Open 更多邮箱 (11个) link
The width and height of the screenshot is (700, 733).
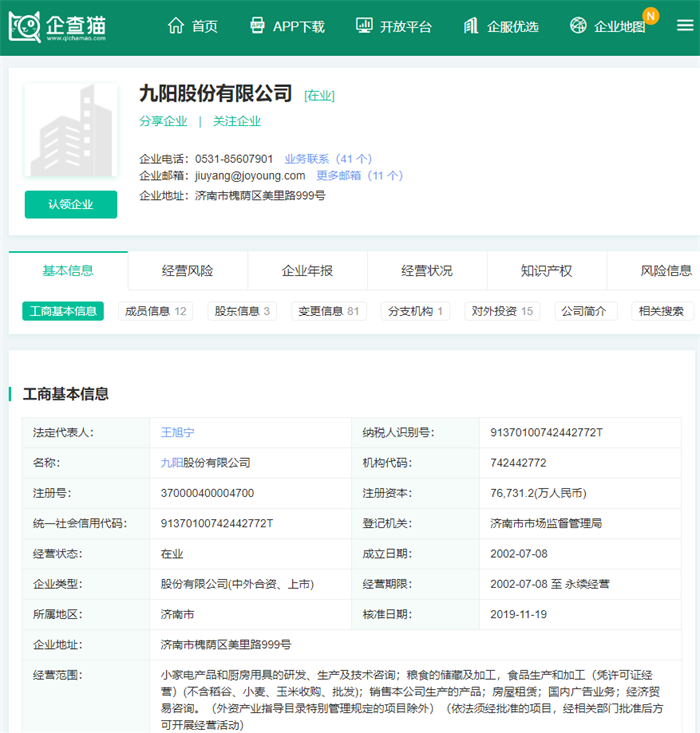tap(360, 176)
